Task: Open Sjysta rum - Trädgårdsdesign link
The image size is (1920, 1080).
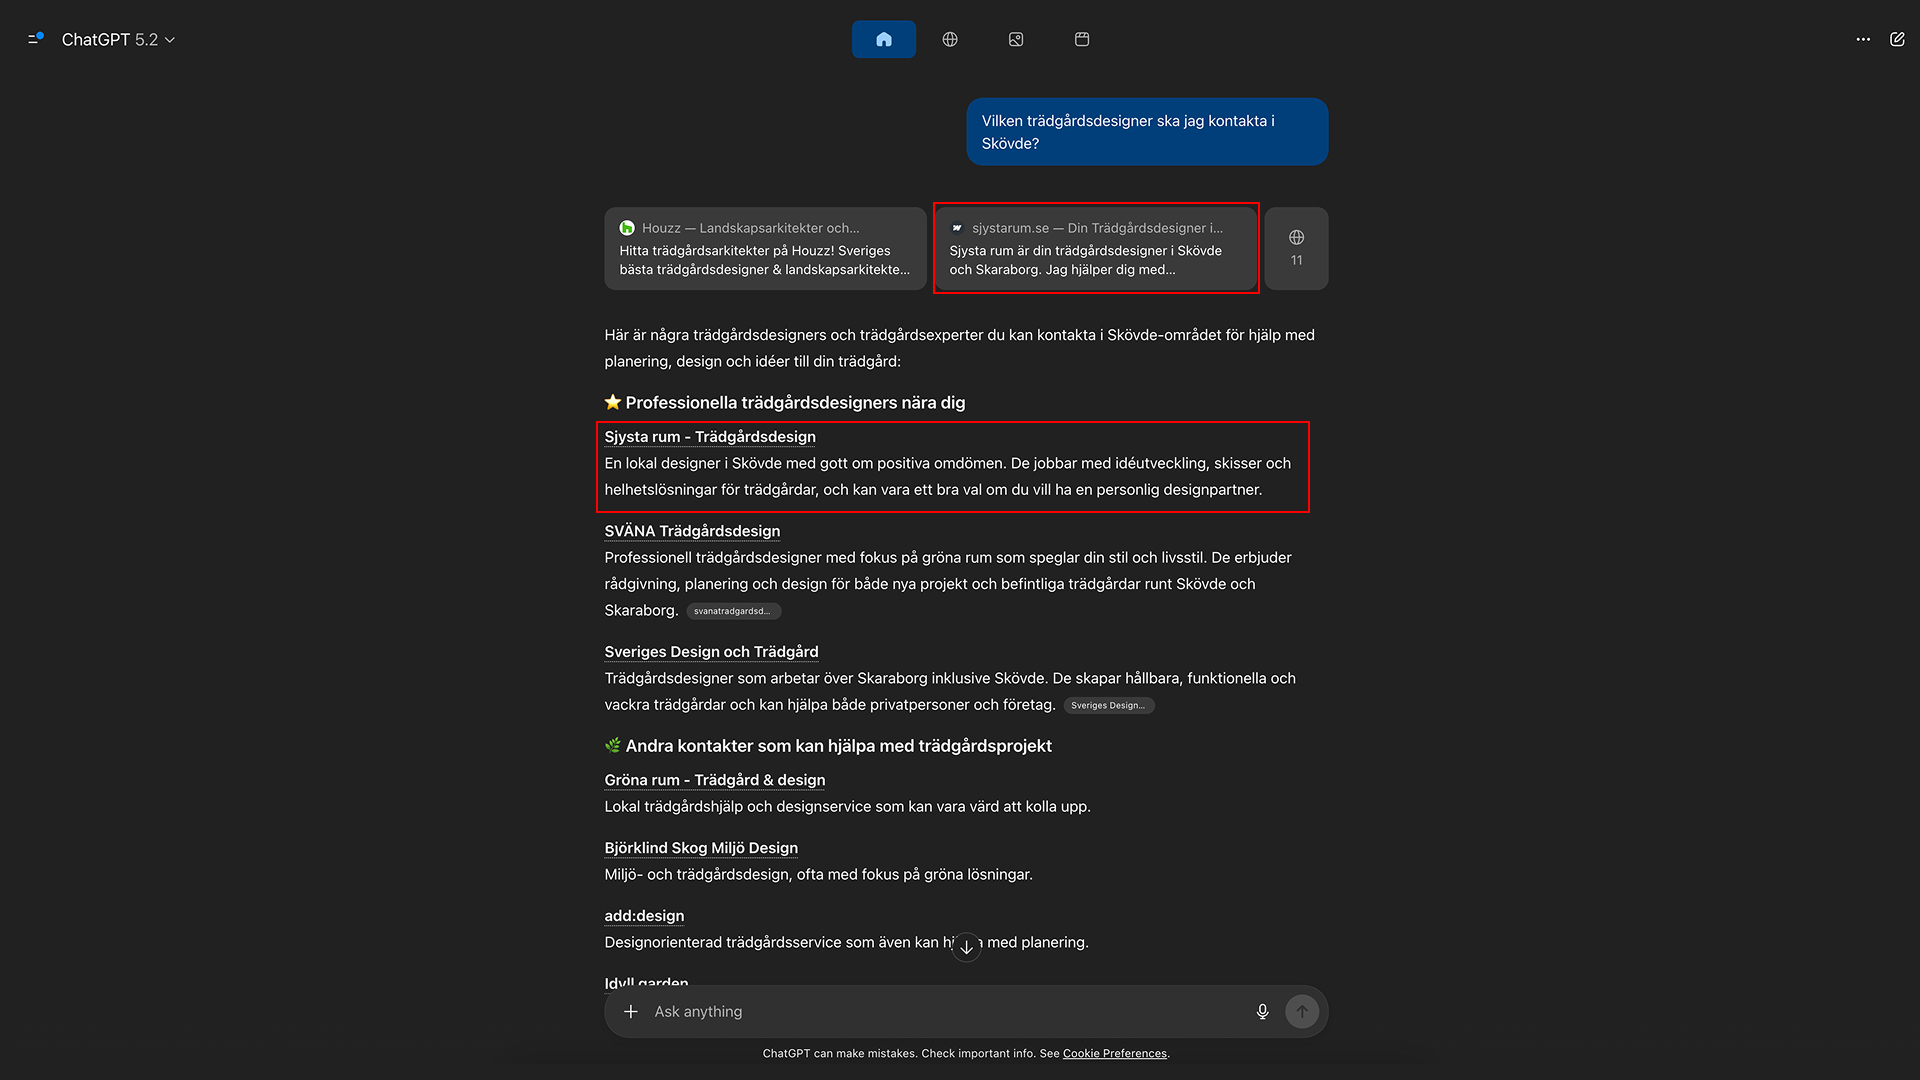Action: [x=710, y=437]
